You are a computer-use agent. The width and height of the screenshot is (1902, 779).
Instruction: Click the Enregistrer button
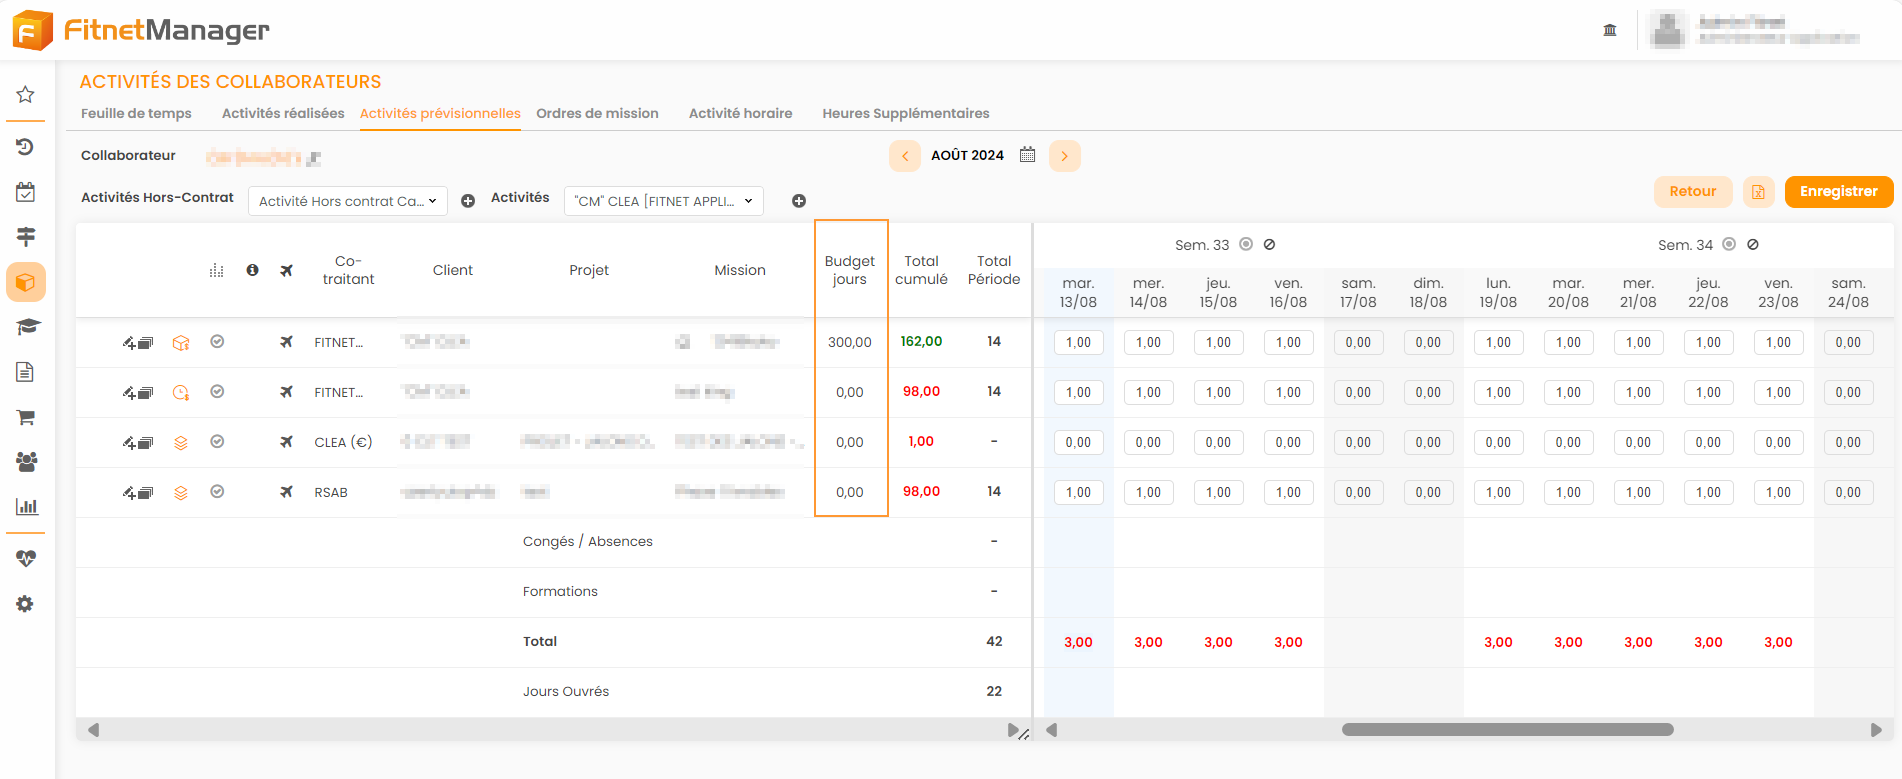click(x=1838, y=192)
